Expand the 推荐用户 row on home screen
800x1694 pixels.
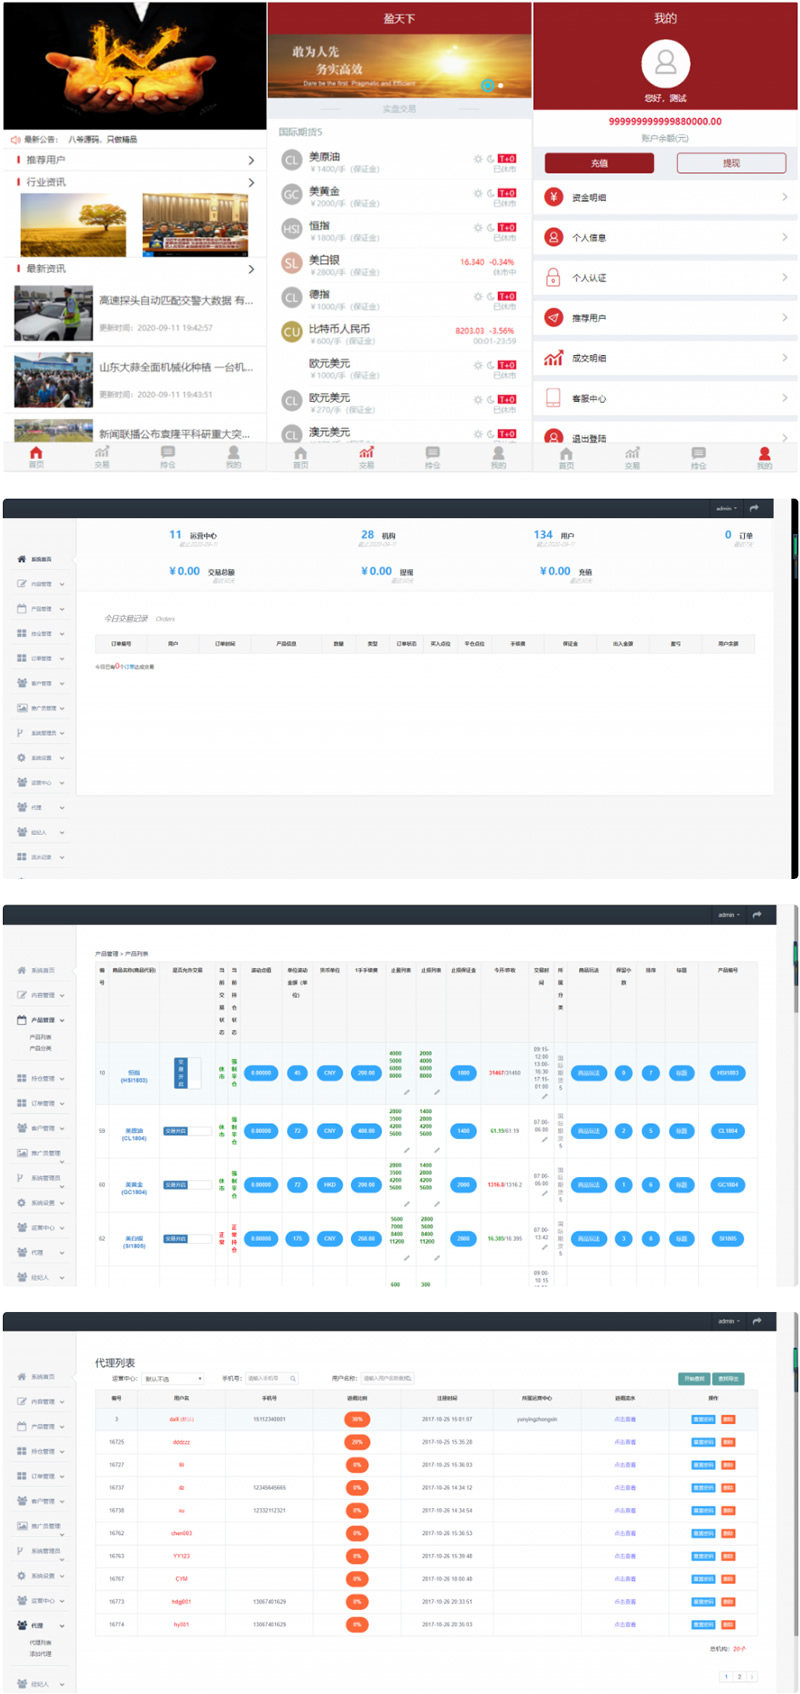pyautogui.click(x=251, y=160)
